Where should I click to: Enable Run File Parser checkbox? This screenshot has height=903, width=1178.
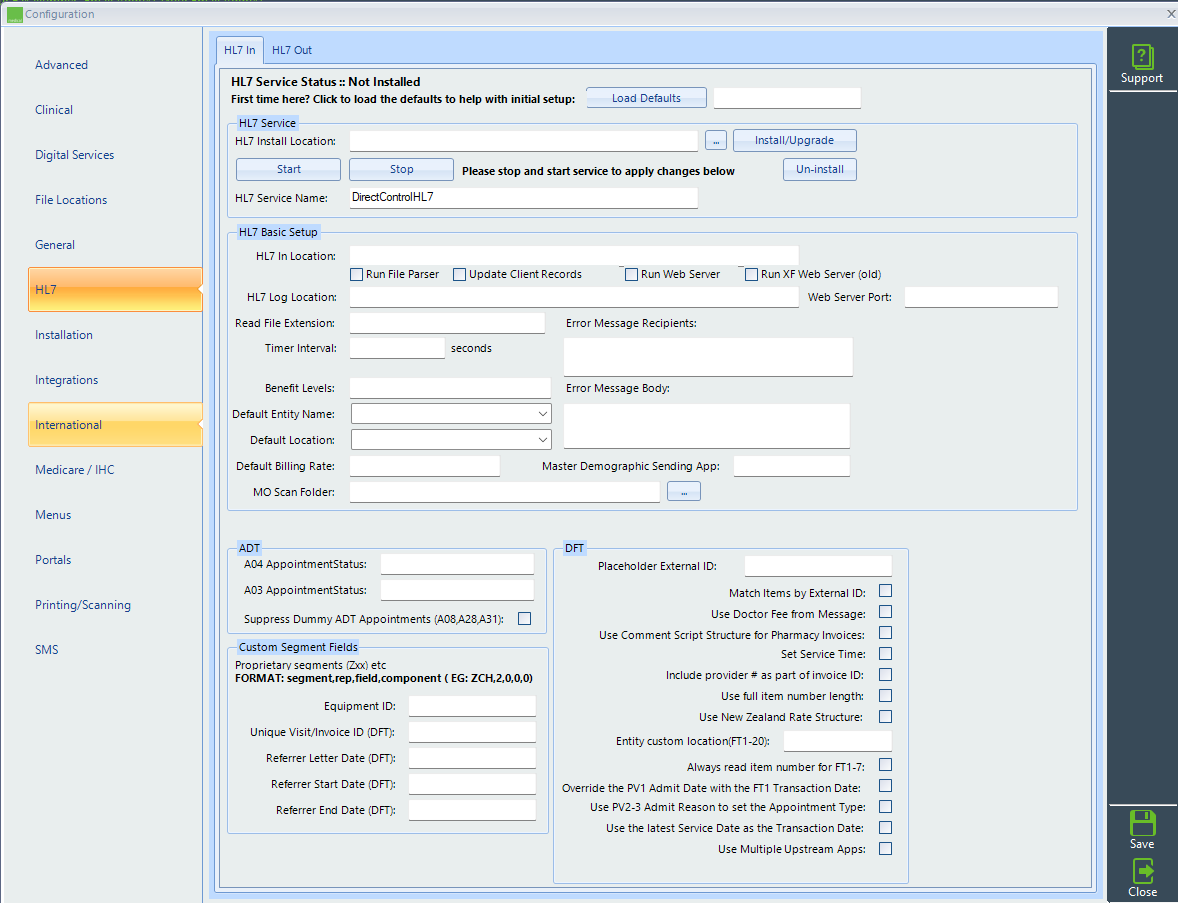(x=357, y=275)
